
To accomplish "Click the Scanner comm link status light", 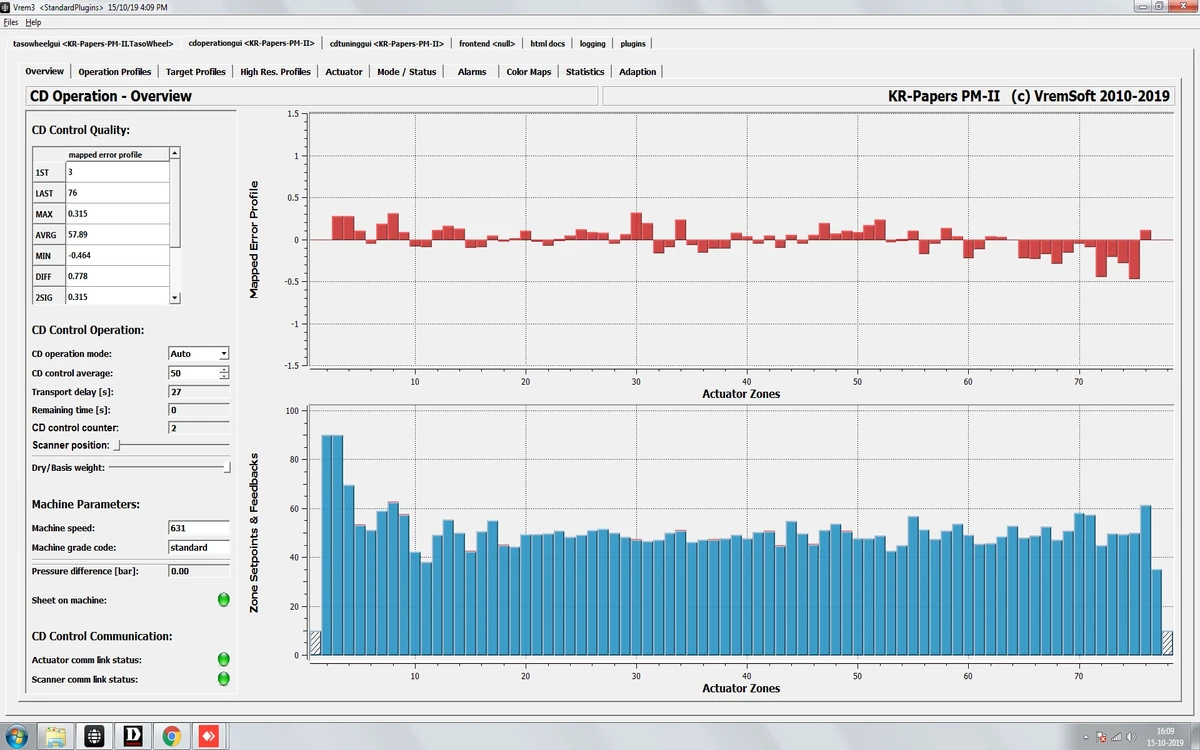I will tap(224, 679).
